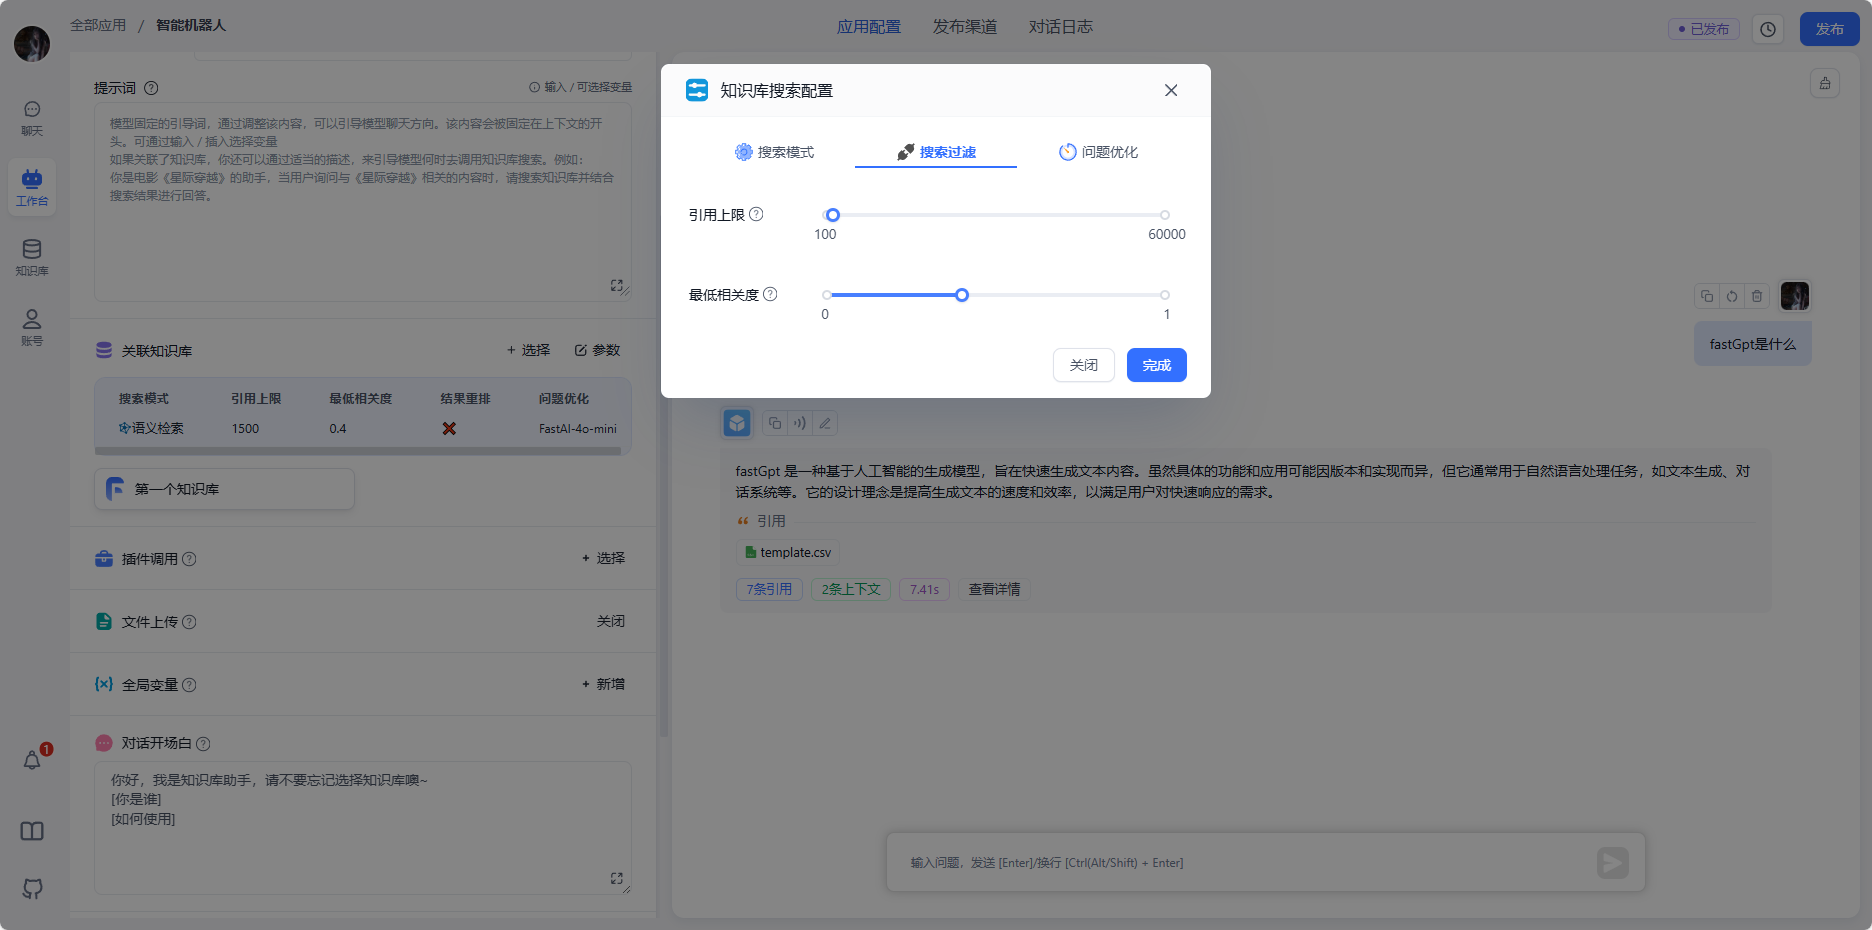The width and height of the screenshot is (1872, 930).
Task: Expand the opening message textarea icon
Action: 617,878
